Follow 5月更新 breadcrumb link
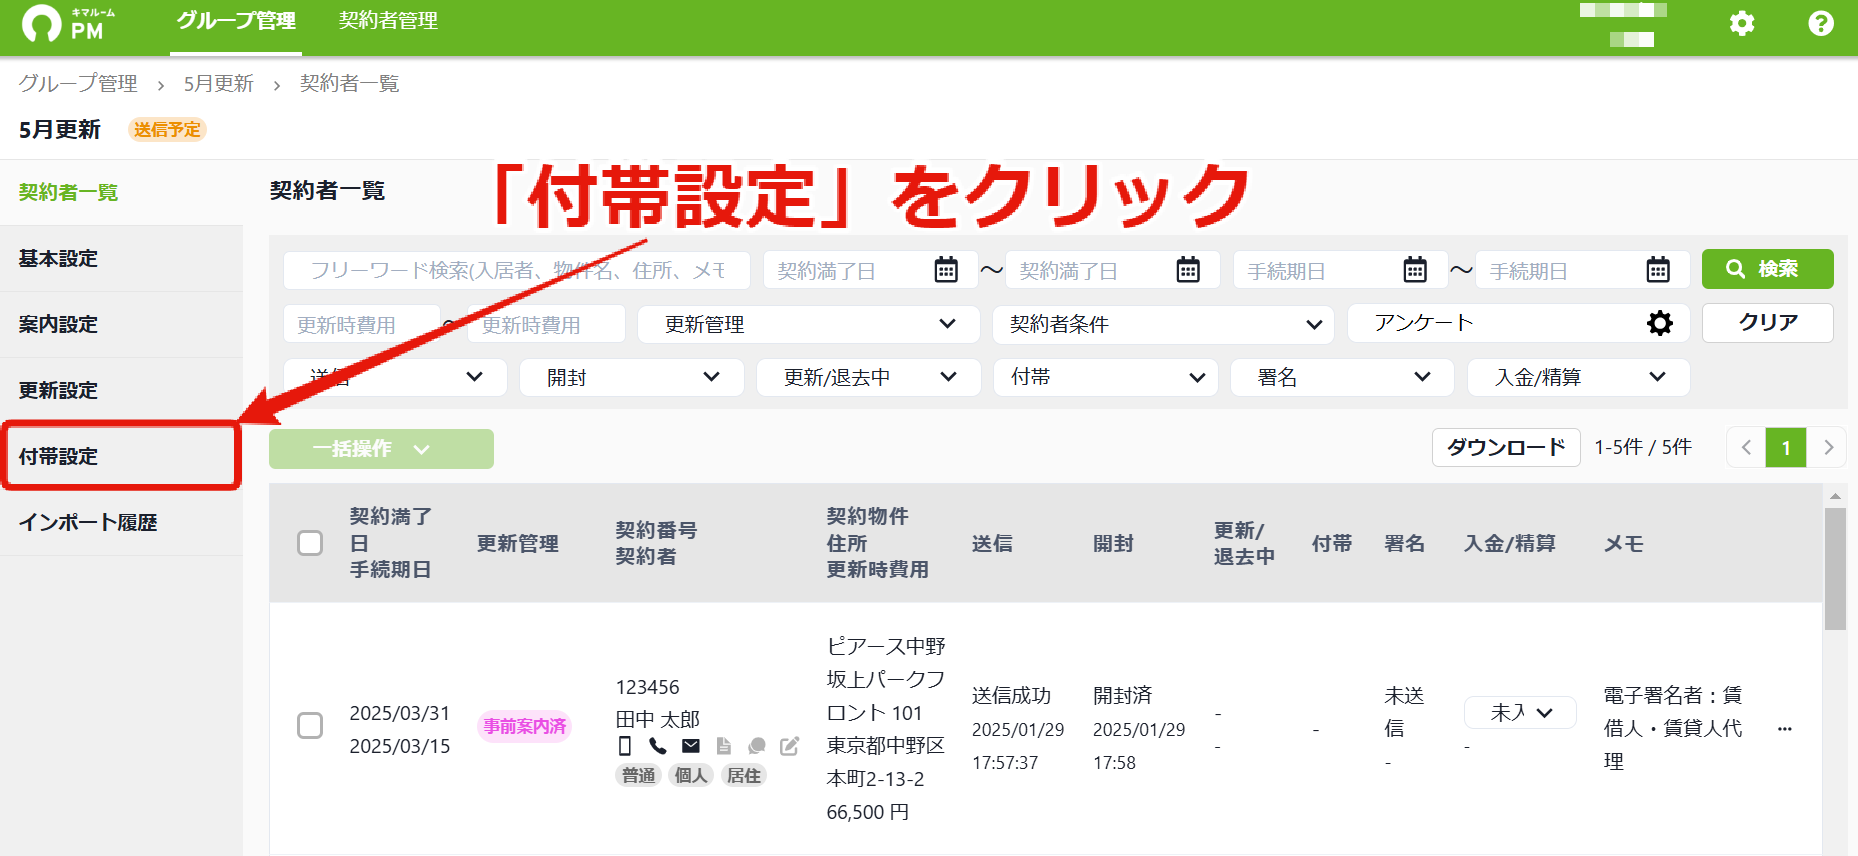 coord(219,83)
